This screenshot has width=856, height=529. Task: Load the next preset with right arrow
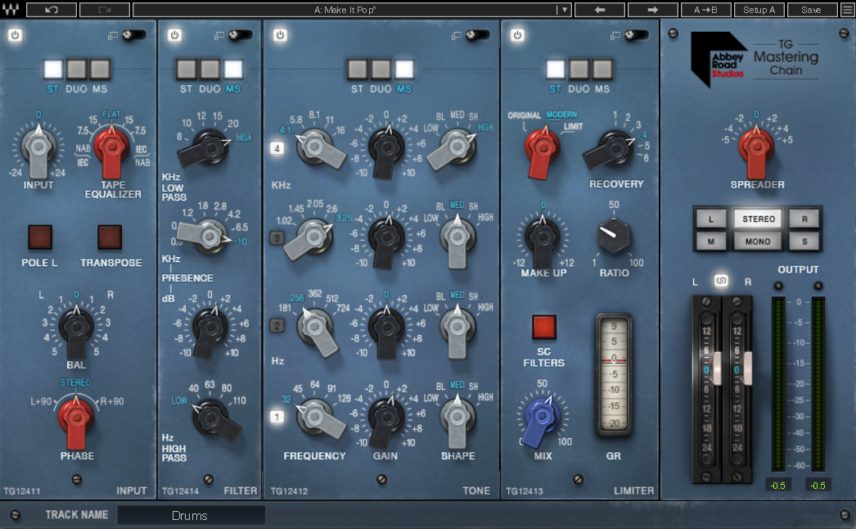click(651, 10)
